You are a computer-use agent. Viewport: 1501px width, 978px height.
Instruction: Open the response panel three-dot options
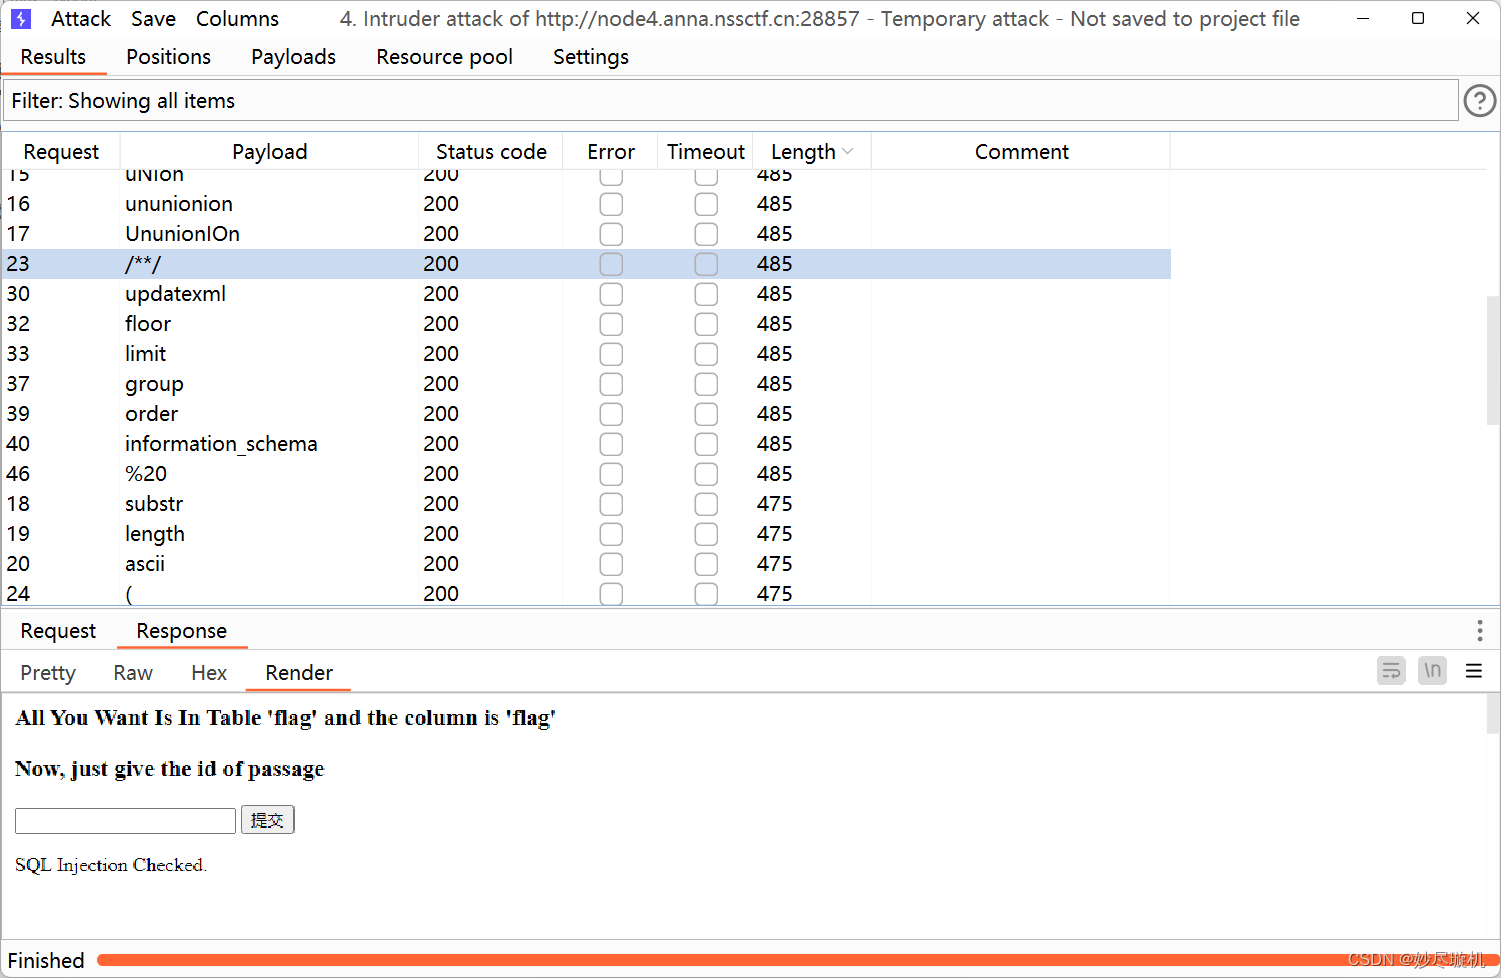[x=1479, y=630]
